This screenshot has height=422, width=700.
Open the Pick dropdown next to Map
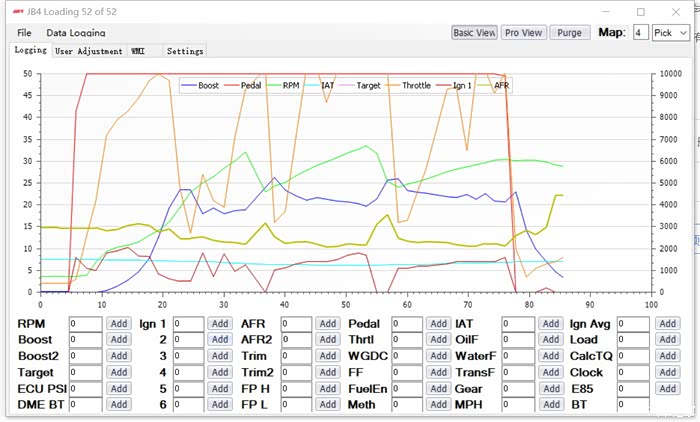(x=669, y=33)
